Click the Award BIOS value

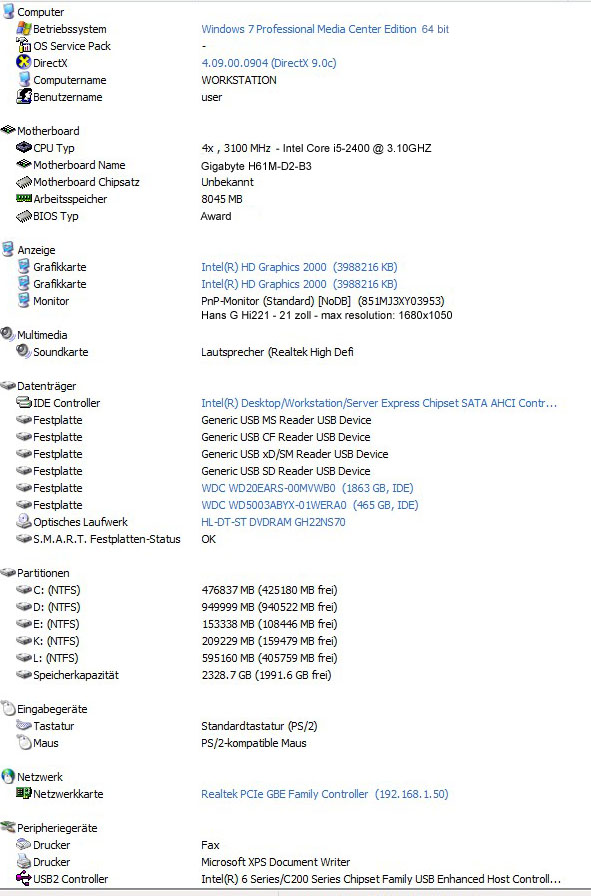(x=216, y=216)
